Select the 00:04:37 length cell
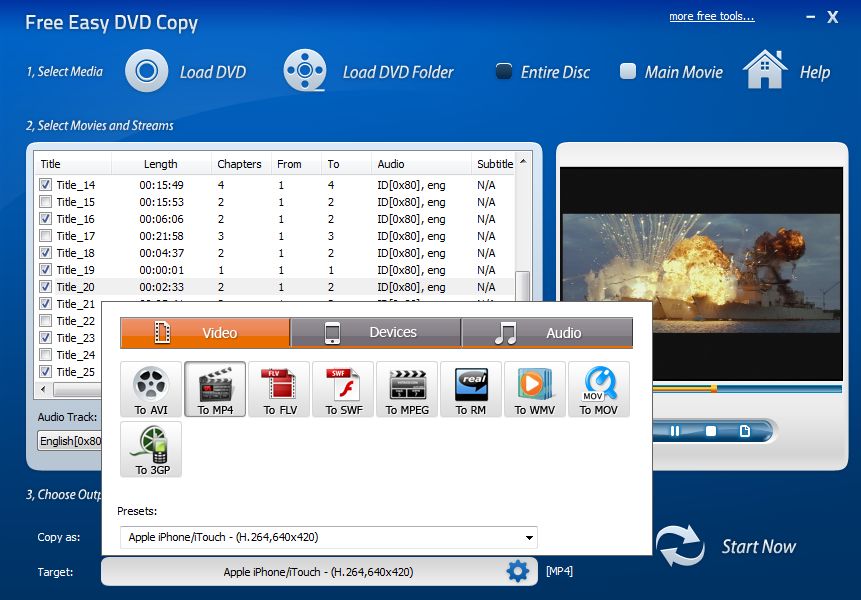Screen dimensions: 861x600 click(x=161, y=253)
